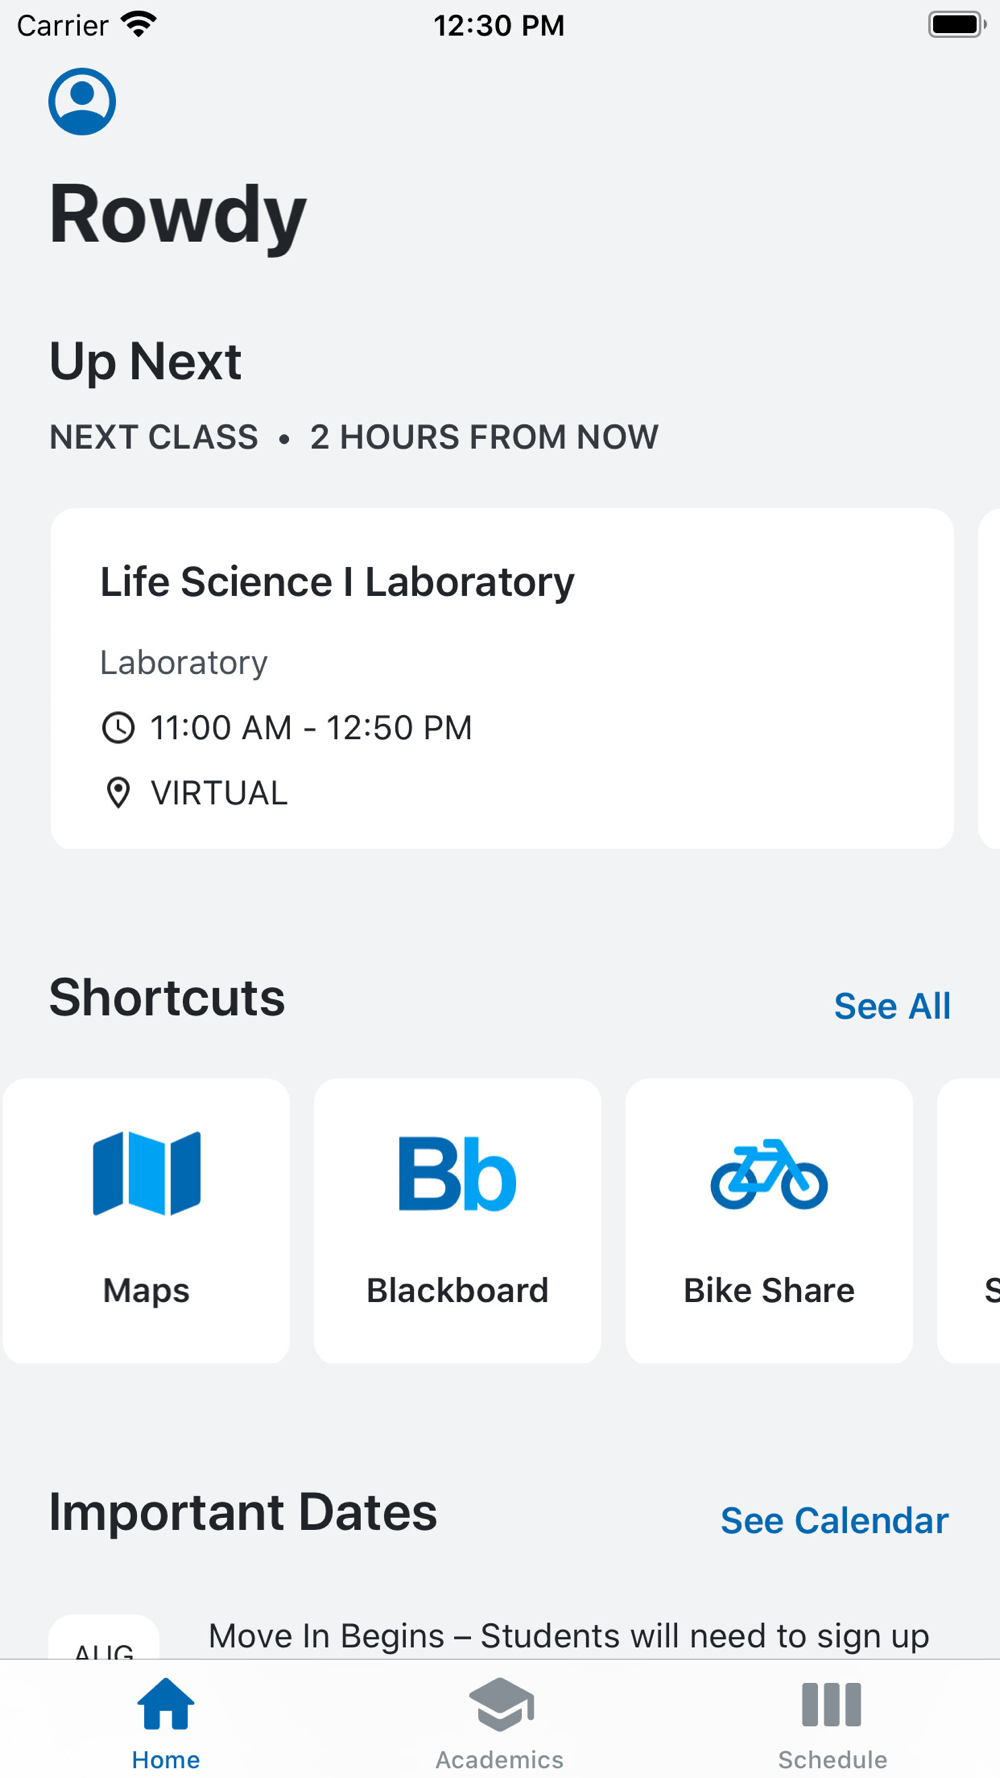Tap the Schedule columns icon
Screen dimensions: 1000x1778
(x=832, y=1705)
